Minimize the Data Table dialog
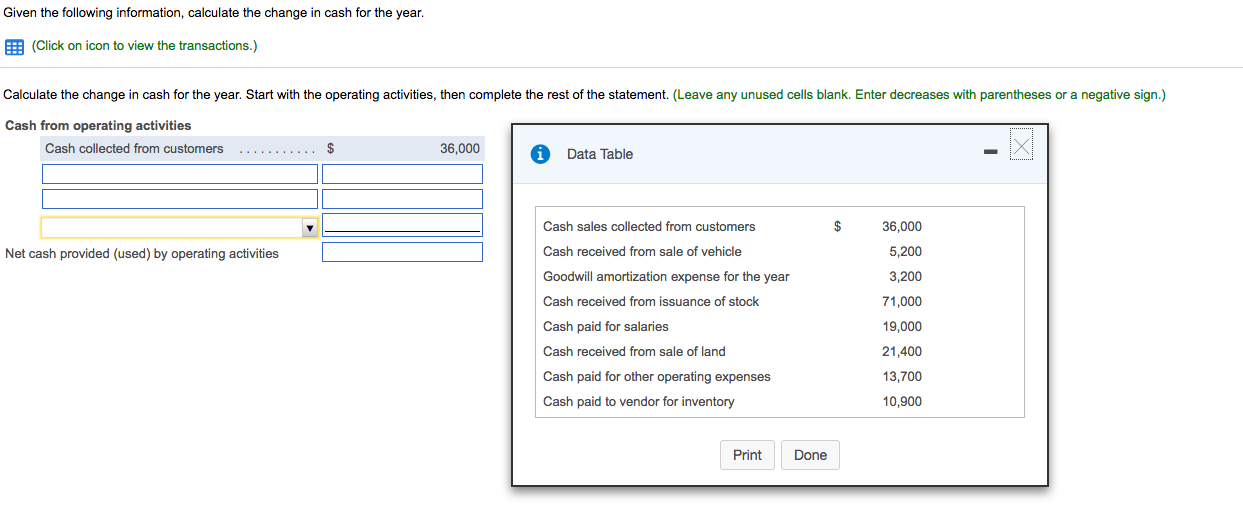Screen dimensions: 1243x529 (989, 153)
